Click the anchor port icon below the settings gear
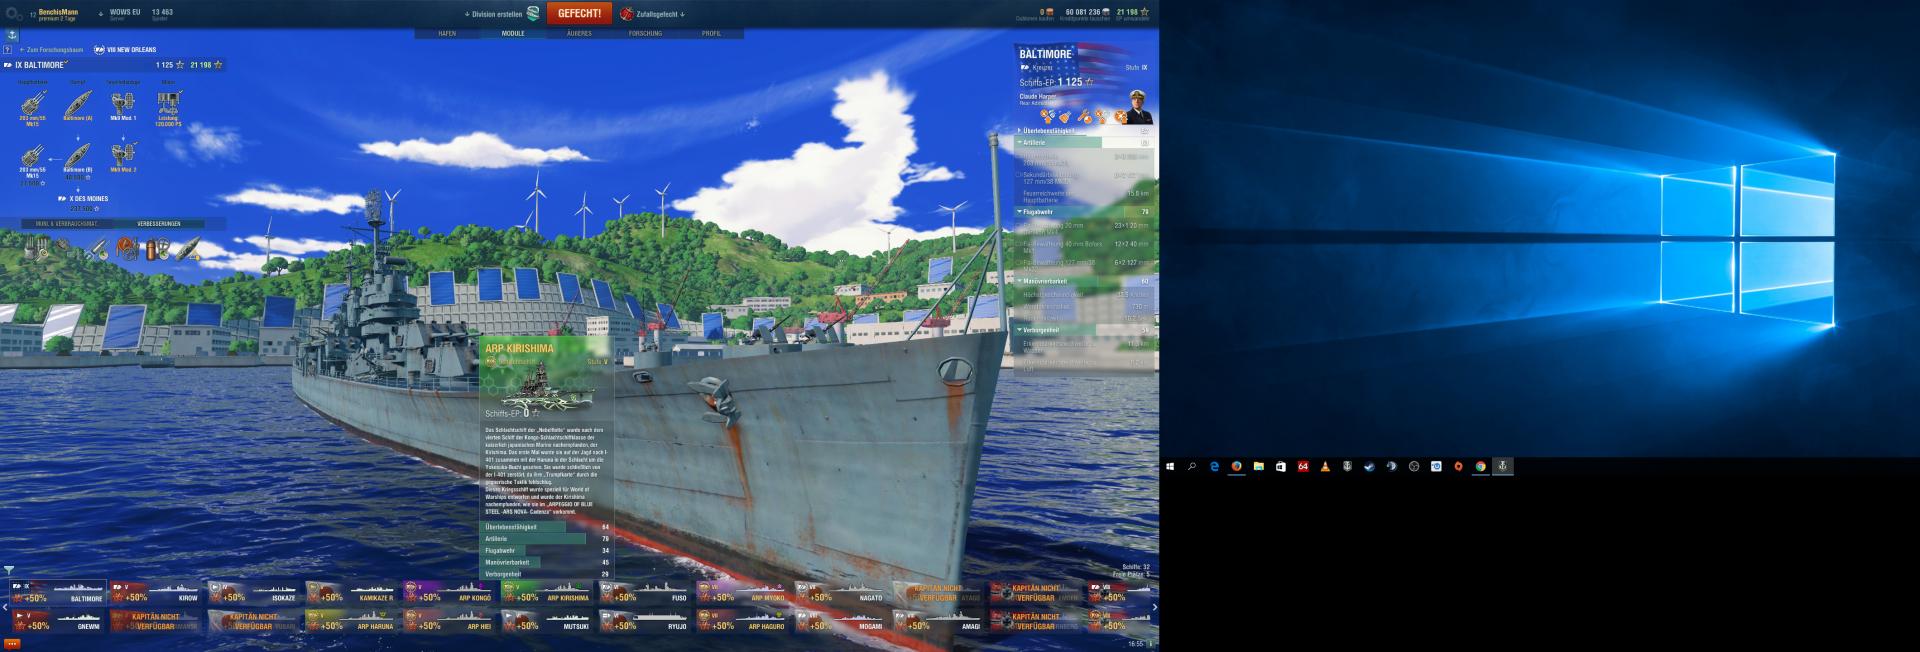1920x652 pixels. tap(12, 35)
